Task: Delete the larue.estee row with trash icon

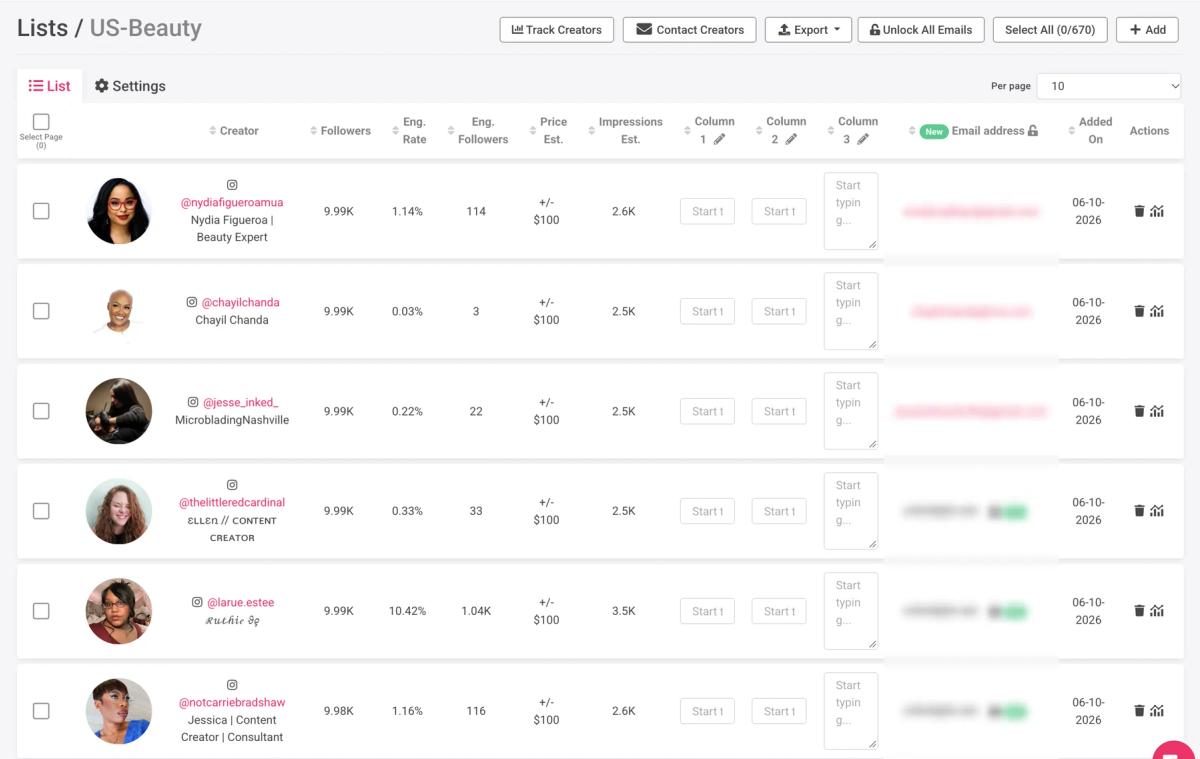Action: click(x=1139, y=611)
